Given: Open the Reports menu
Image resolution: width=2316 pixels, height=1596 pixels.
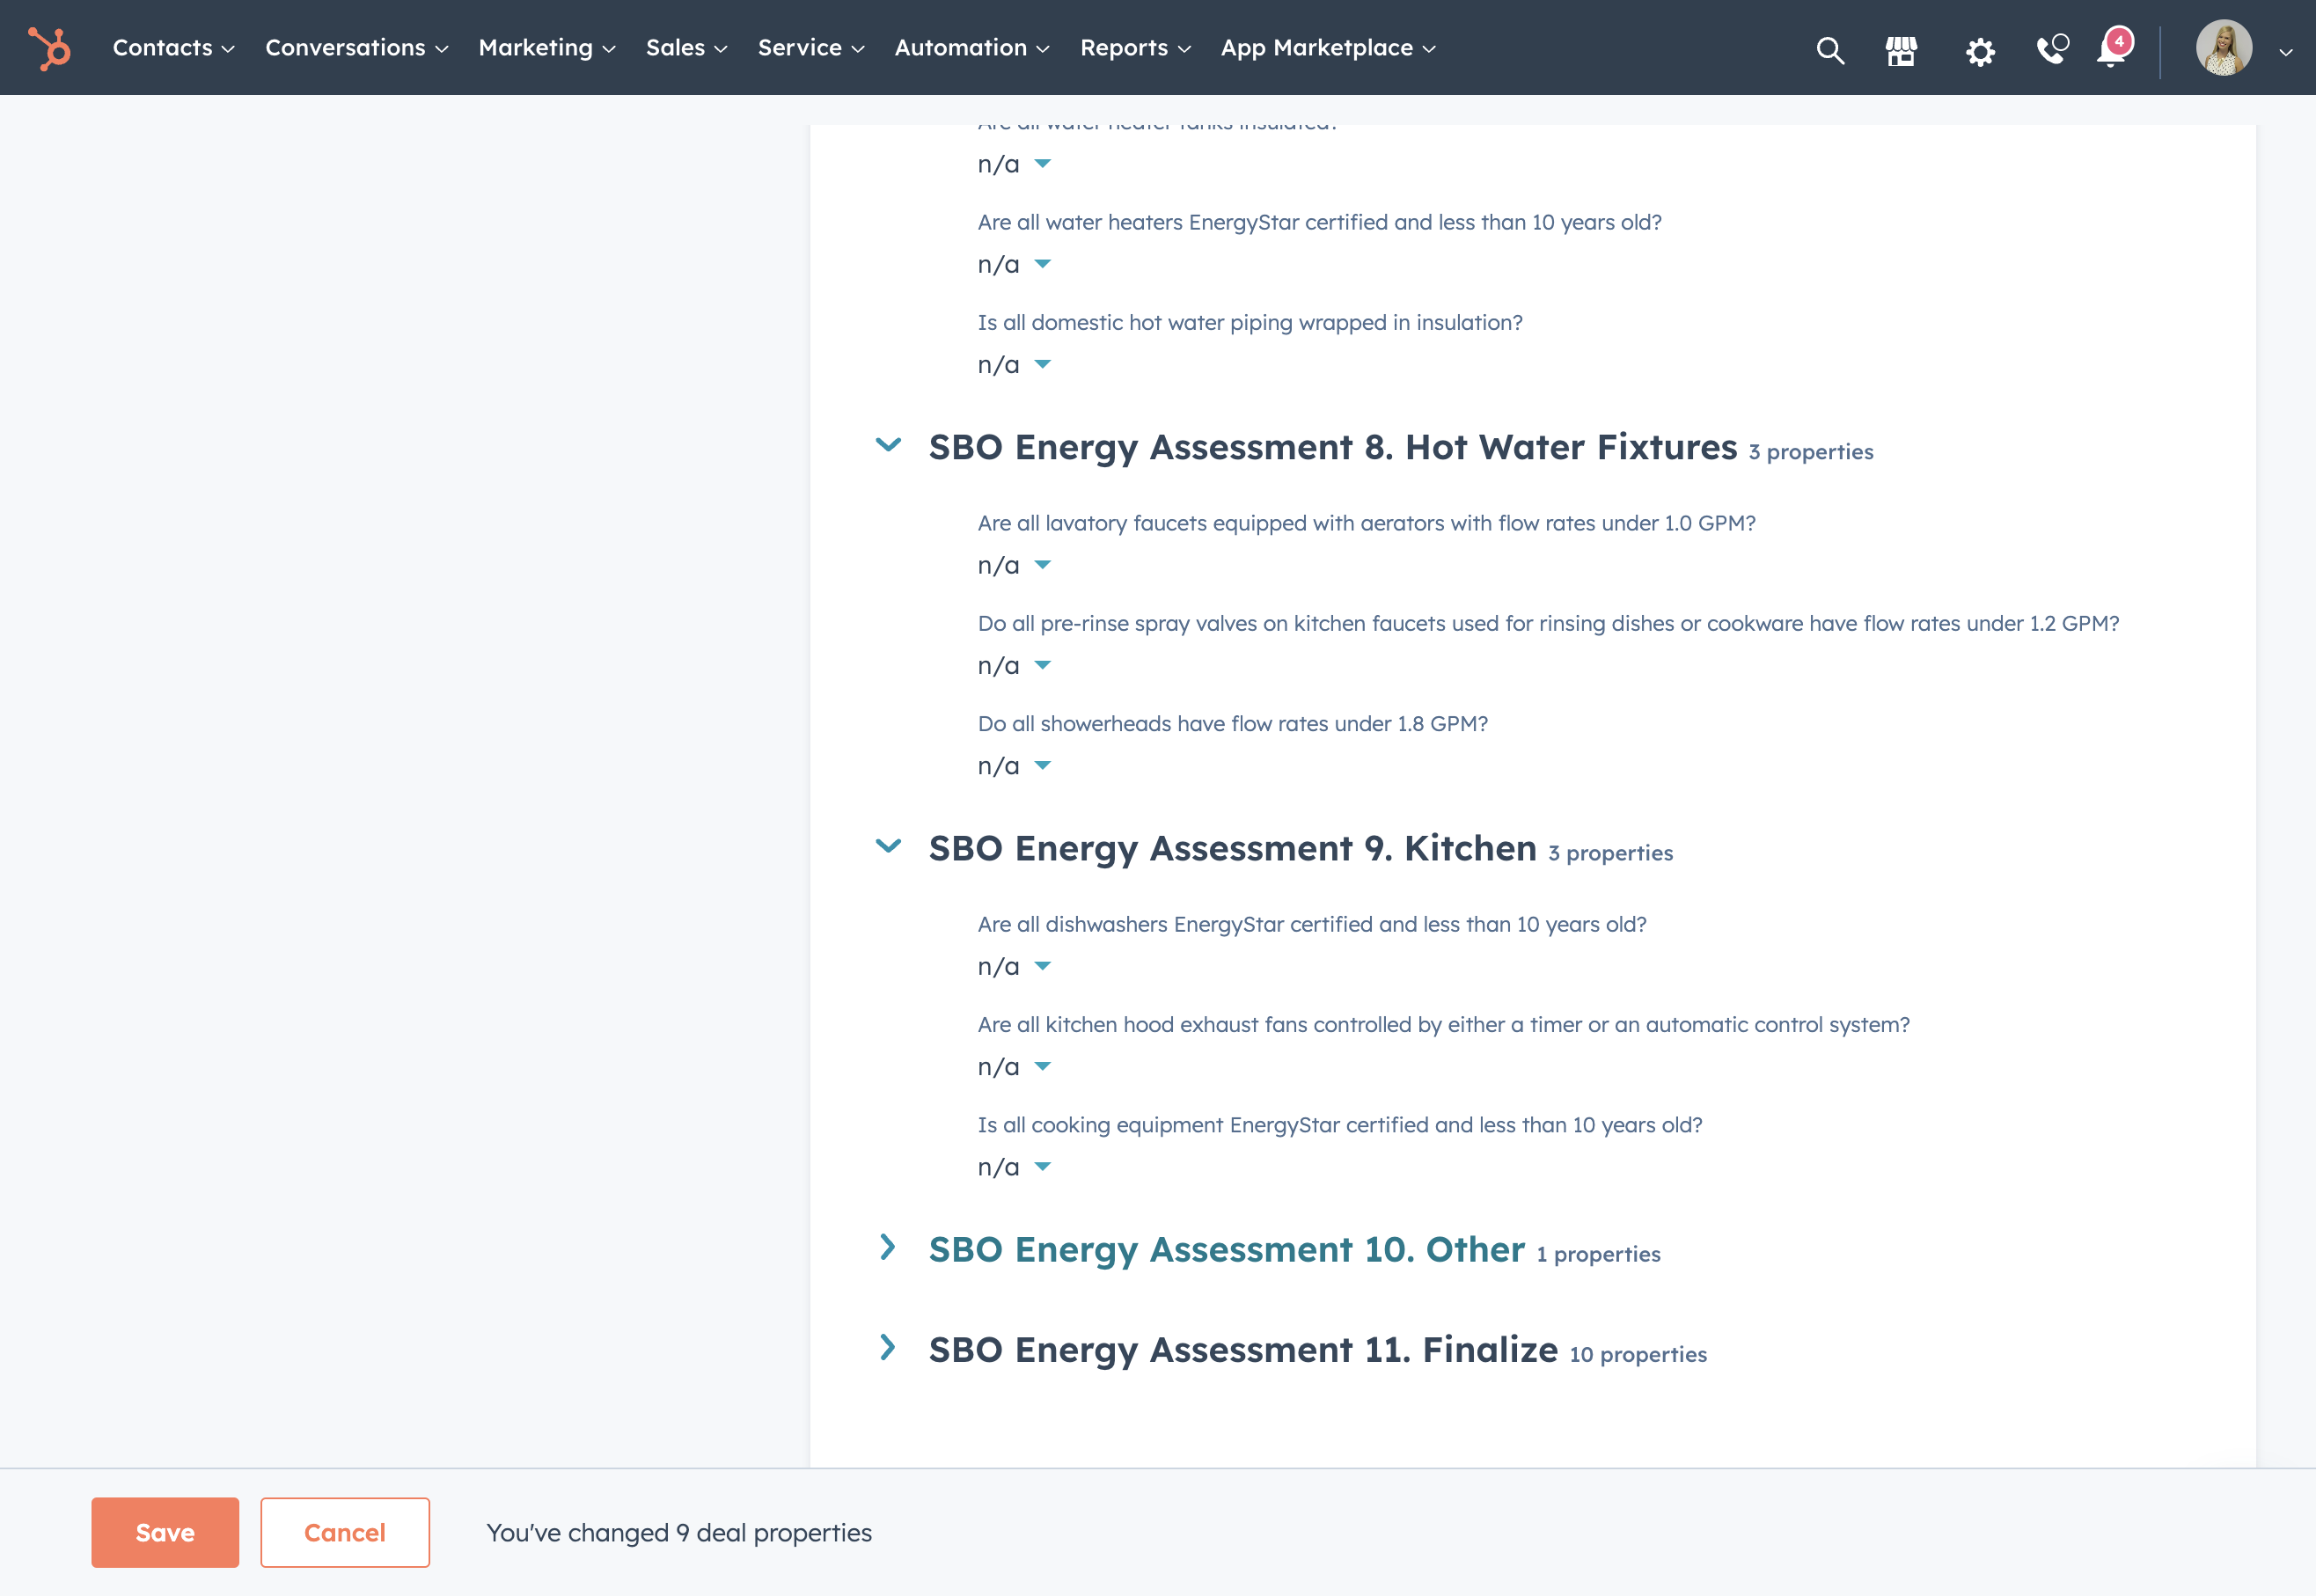Looking at the screenshot, I should (x=1135, y=48).
